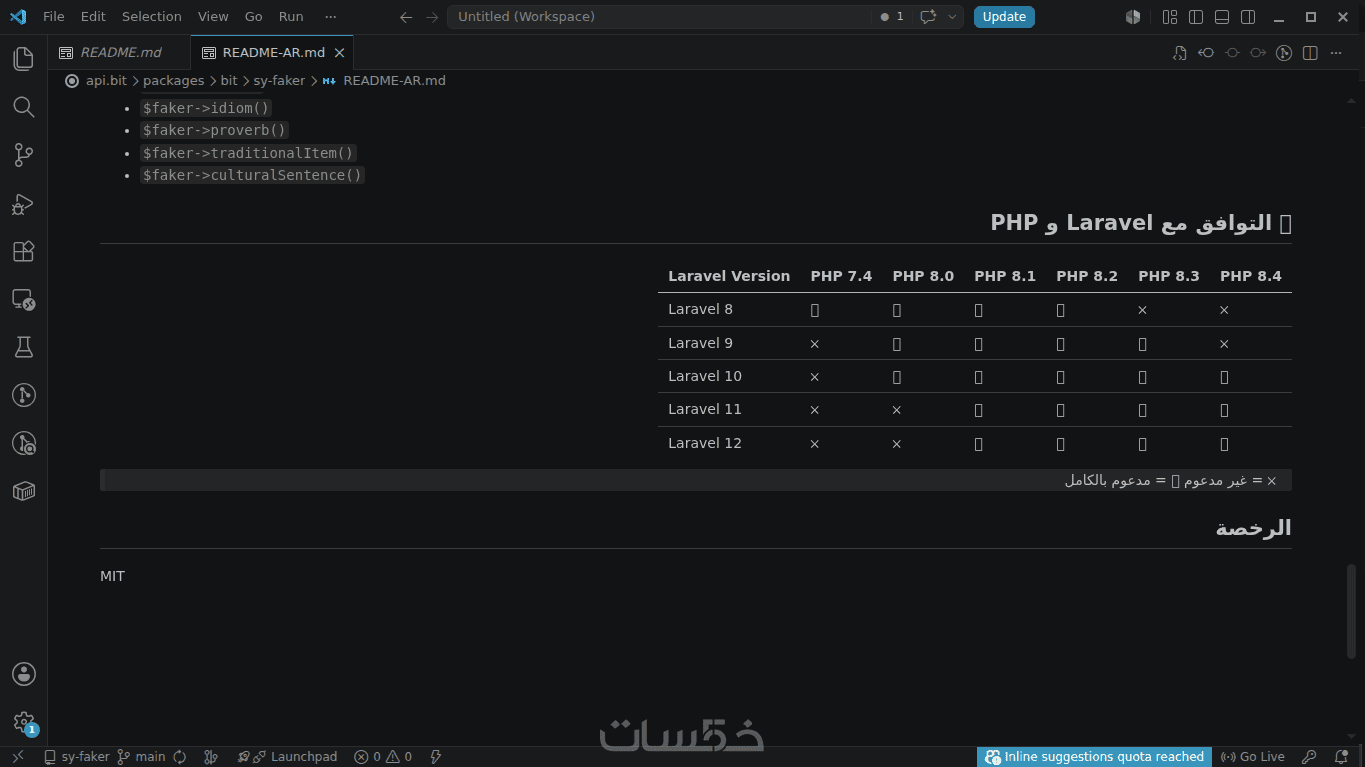The height and width of the screenshot is (767, 1365).
Task: Expand the chat dropdown arrow in title bar
Action: click(953, 17)
